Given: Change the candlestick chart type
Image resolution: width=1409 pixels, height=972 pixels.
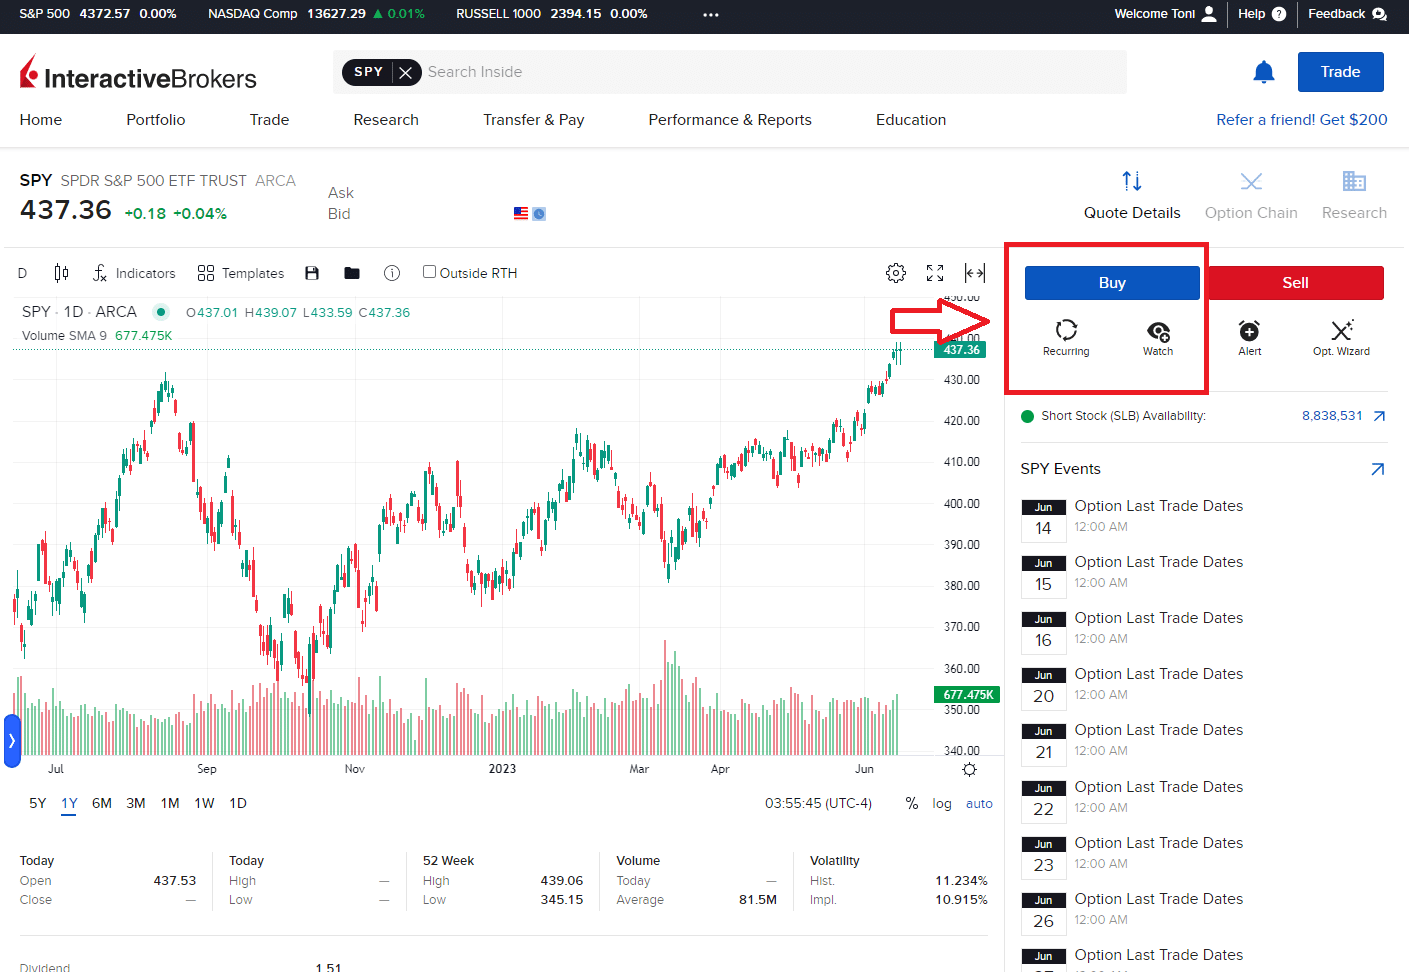Looking at the screenshot, I should point(61,273).
